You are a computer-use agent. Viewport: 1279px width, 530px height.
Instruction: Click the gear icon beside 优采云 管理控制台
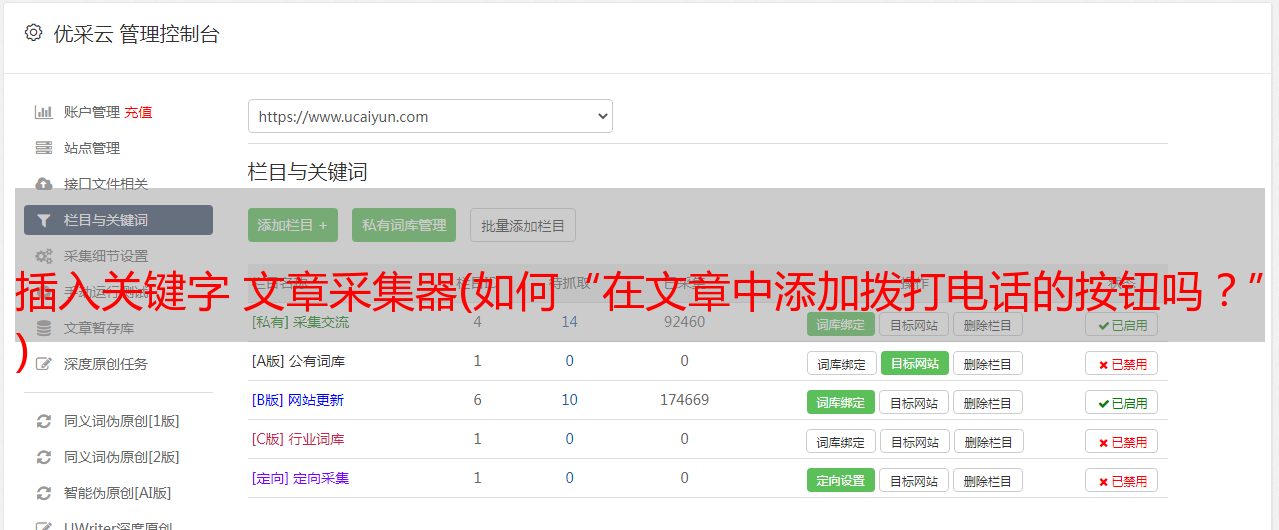33,33
